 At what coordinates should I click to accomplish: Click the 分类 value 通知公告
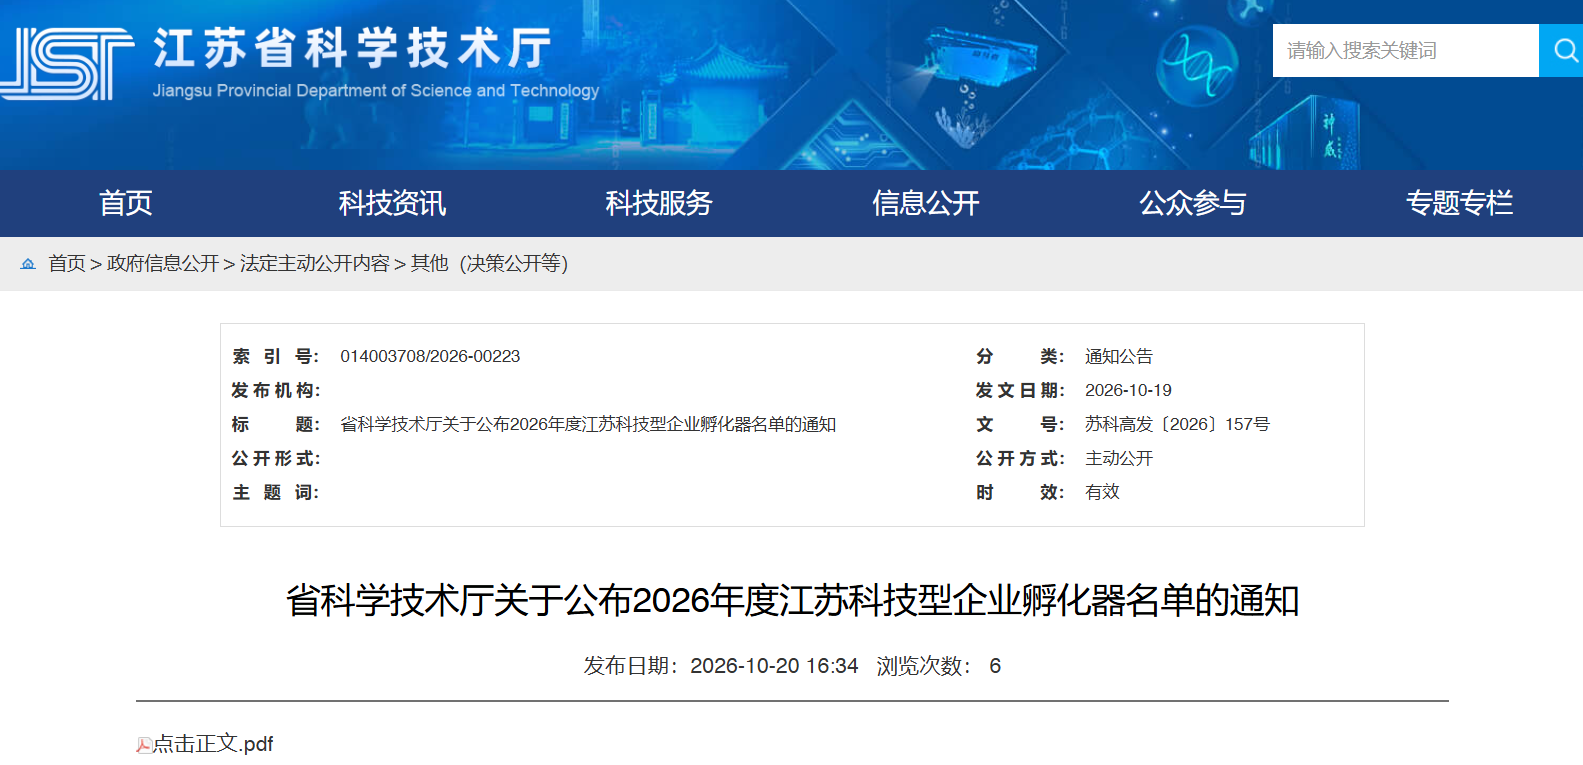coord(1119,356)
